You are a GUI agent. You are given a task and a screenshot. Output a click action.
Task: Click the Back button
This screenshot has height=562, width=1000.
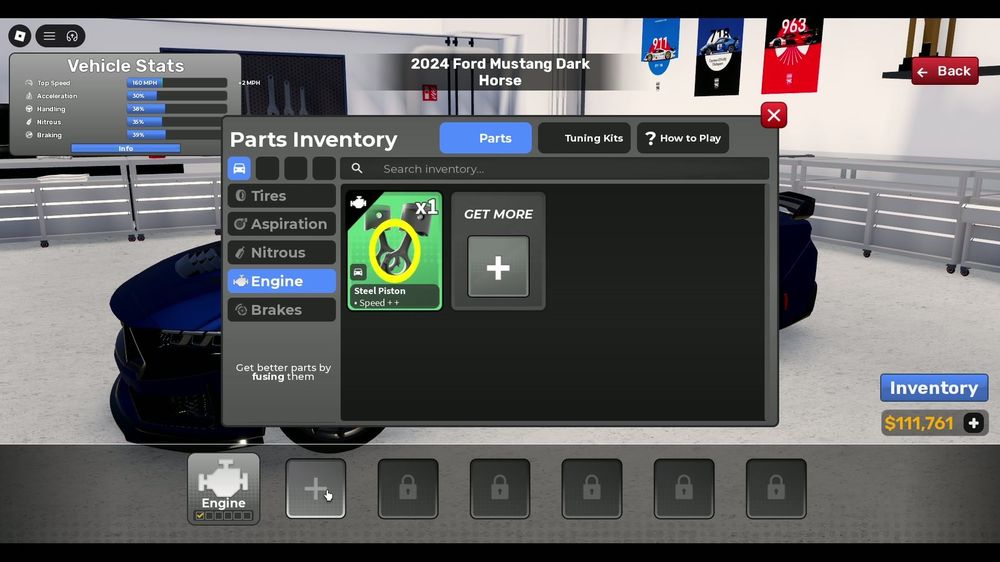[x=945, y=71]
